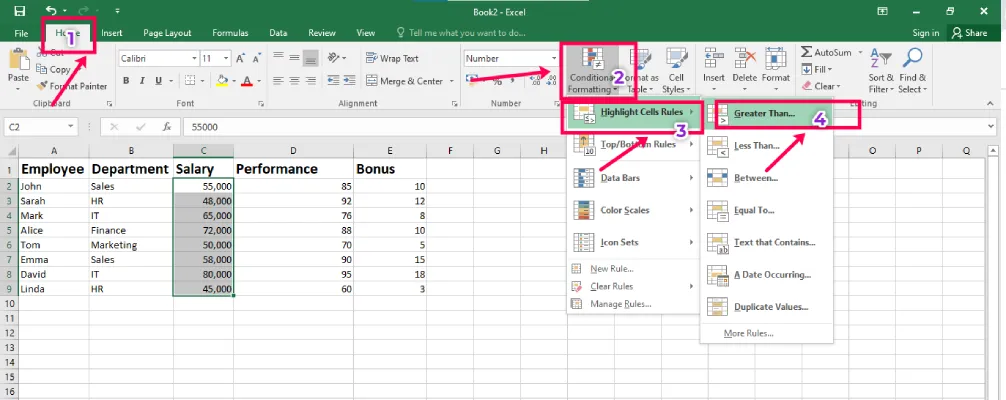Viewport: 1006px width, 400px height.
Task: Click the Save icon in quick access toolbar
Action: tap(19, 11)
